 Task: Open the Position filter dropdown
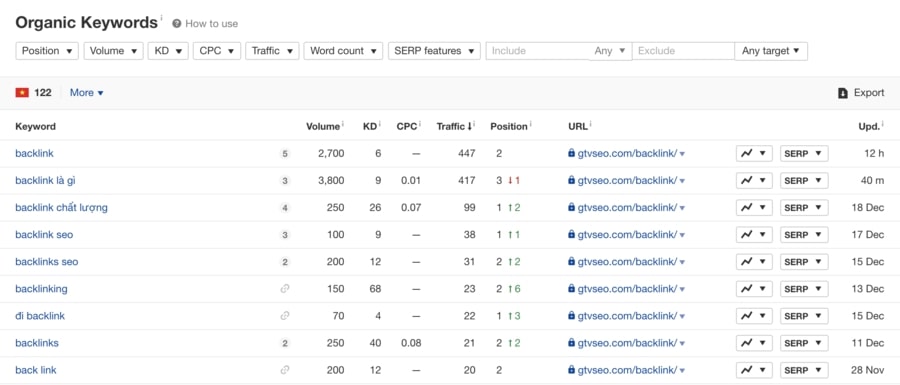pos(47,51)
